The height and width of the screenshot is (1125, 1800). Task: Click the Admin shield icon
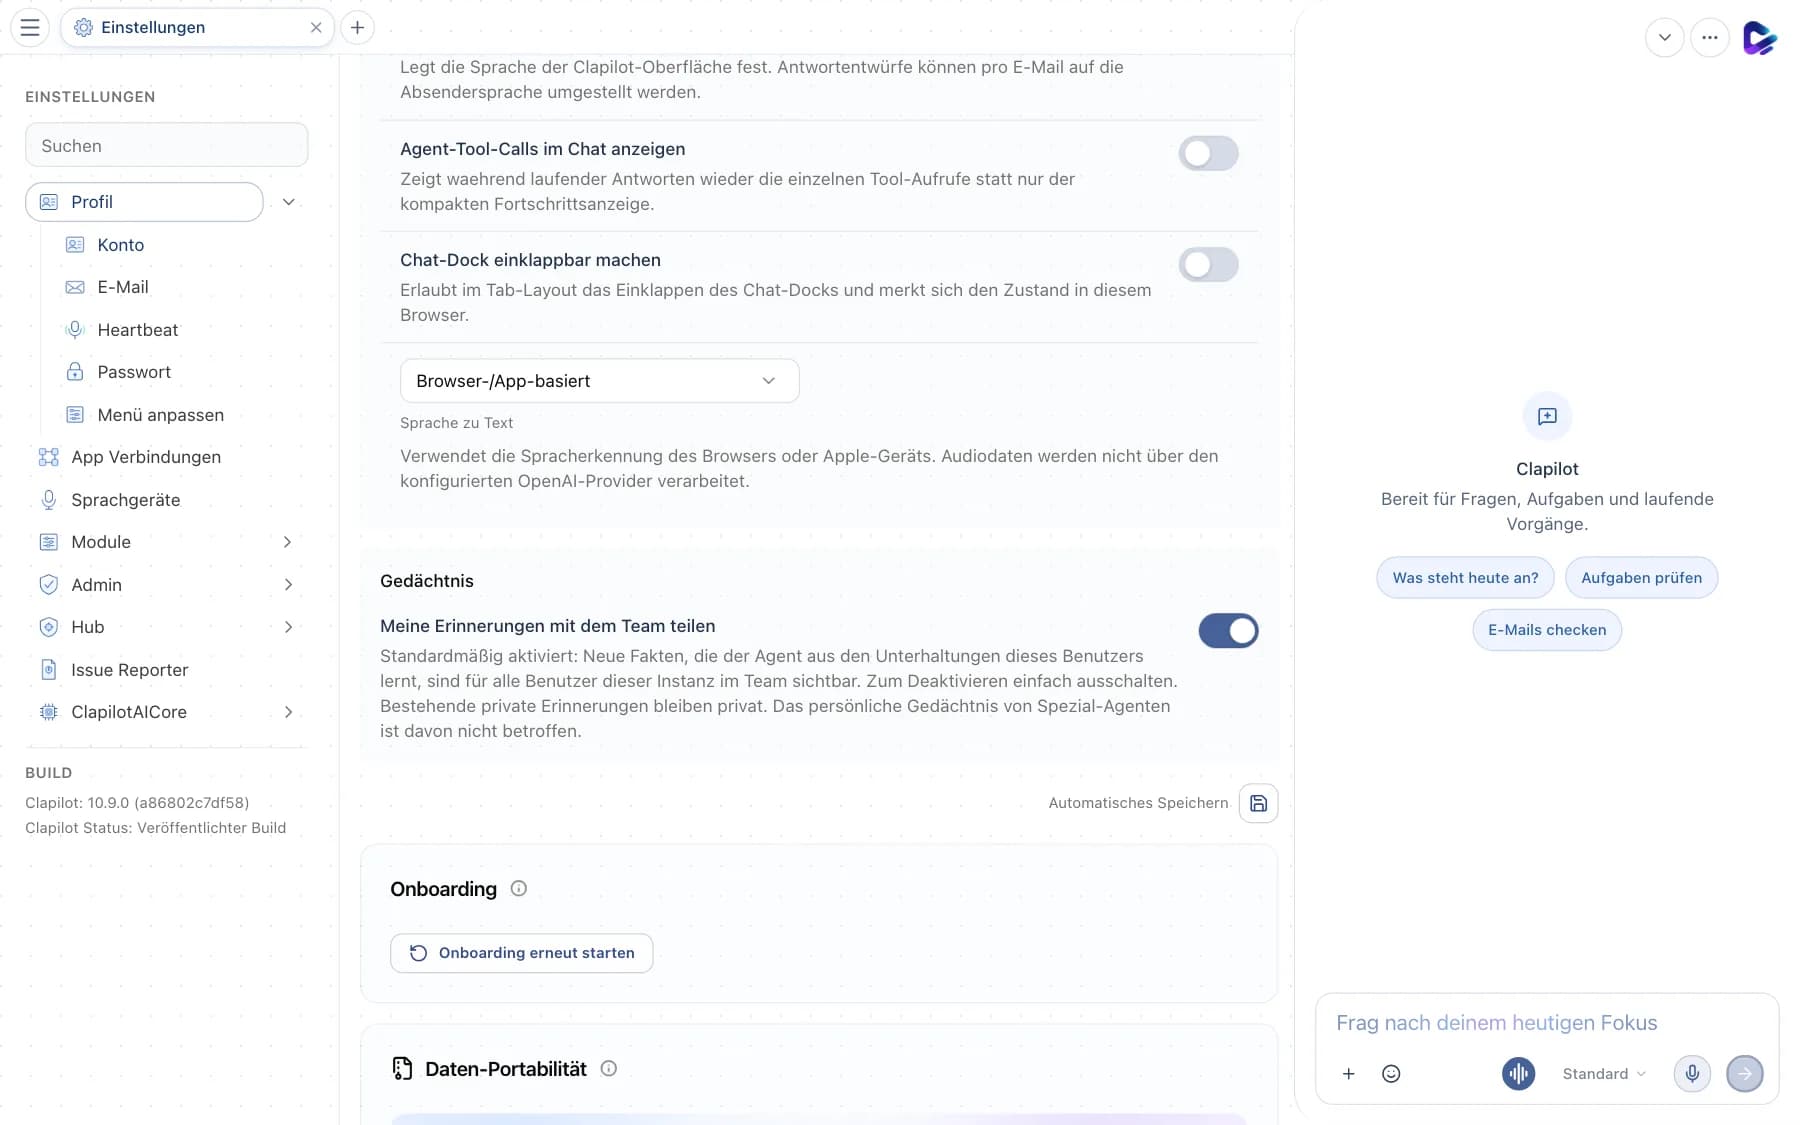[48, 585]
